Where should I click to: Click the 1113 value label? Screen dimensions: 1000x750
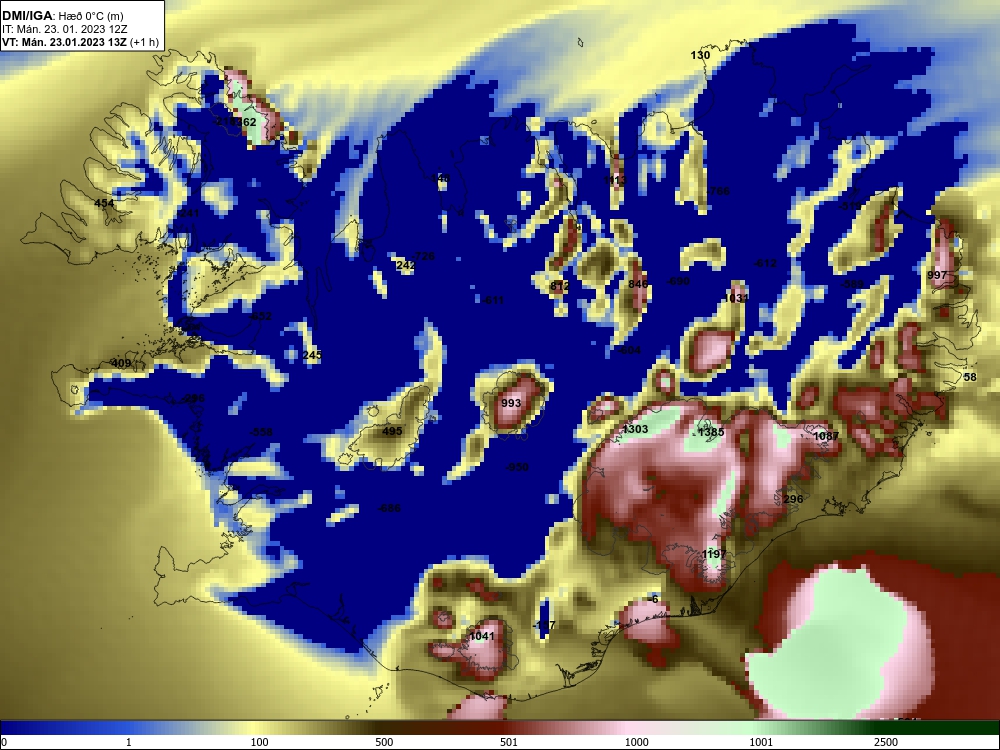(x=615, y=180)
